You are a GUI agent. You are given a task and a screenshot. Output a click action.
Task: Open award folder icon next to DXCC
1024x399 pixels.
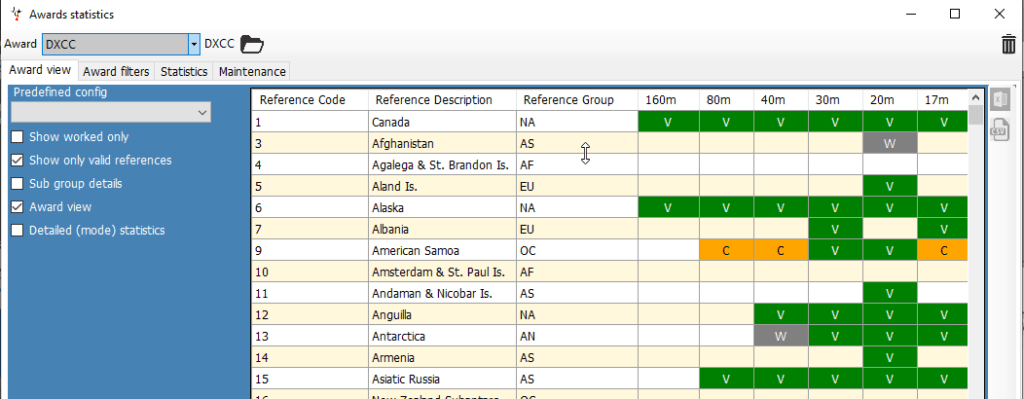[251, 44]
